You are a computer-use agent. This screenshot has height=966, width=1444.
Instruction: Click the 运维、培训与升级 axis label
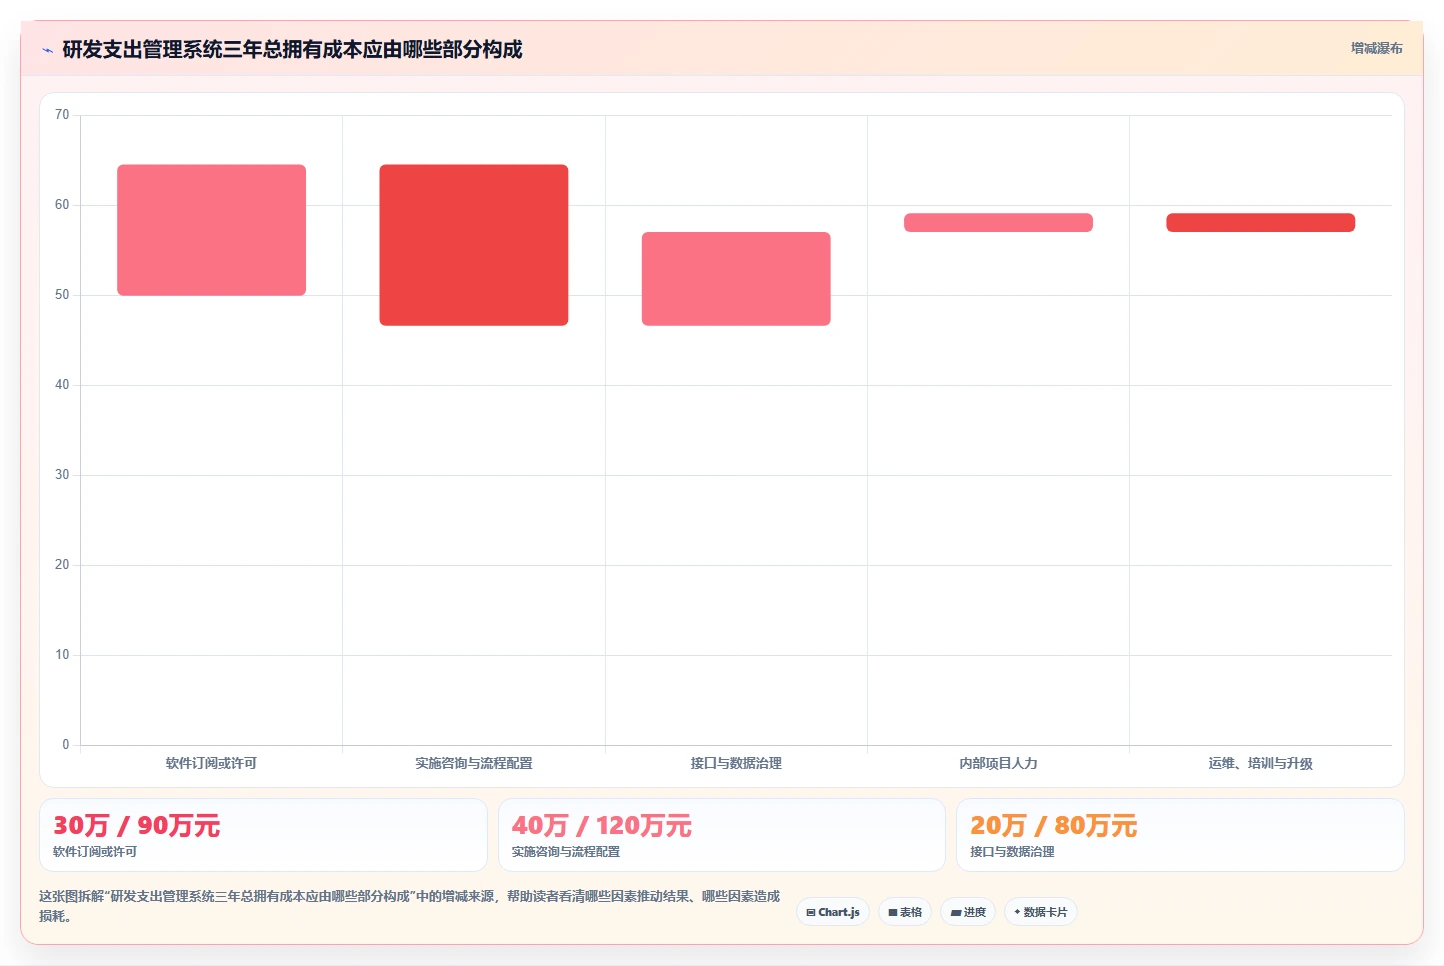click(1260, 763)
